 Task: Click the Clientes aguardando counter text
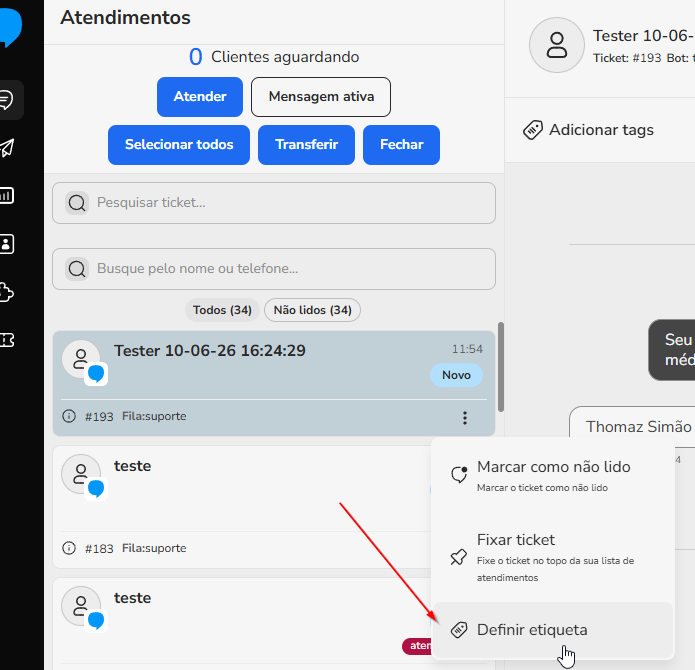tap(285, 57)
